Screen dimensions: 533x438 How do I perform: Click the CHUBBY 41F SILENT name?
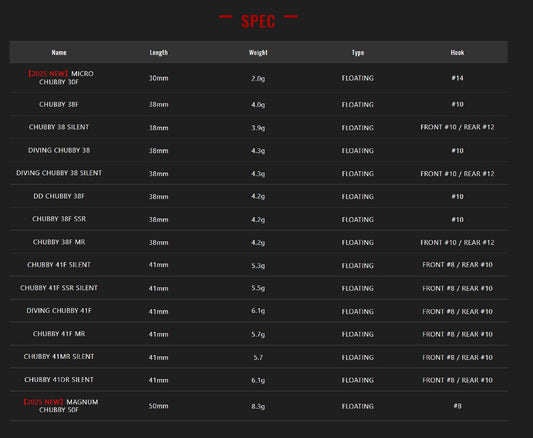click(59, 265)
